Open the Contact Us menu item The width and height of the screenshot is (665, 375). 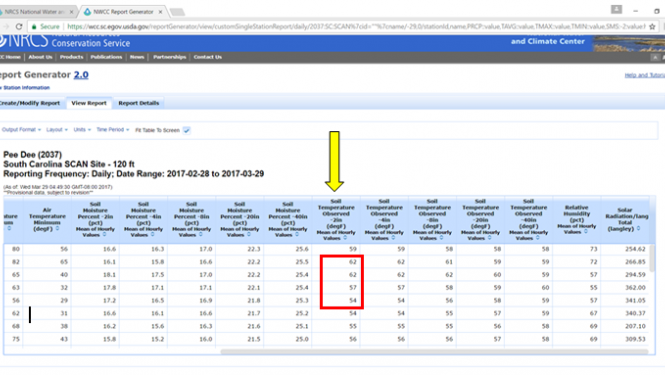pyautogui.click(x=208, y=57)
